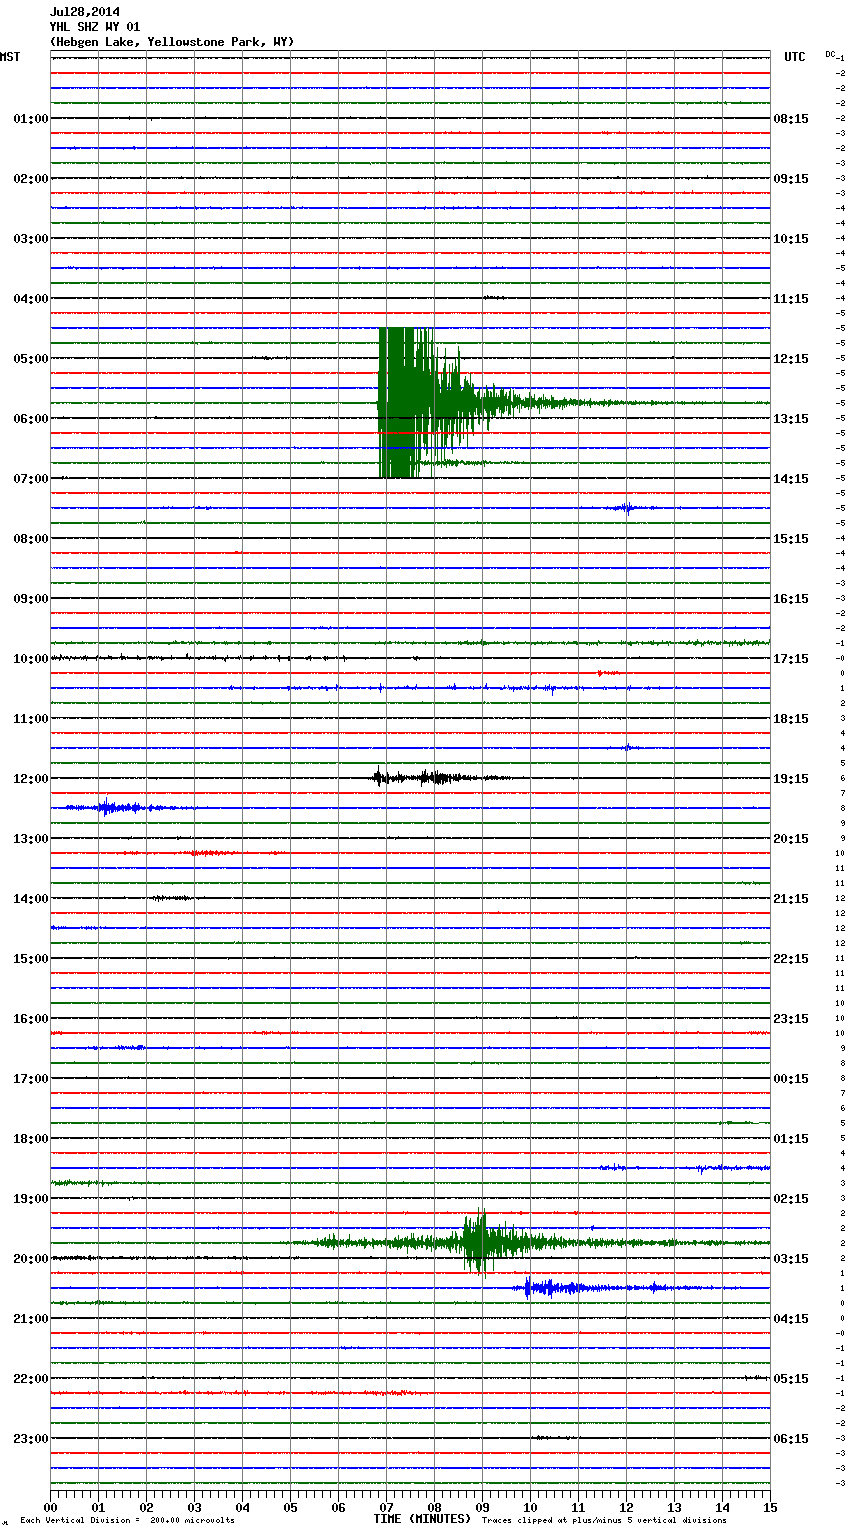Select the 20:00 MST hour label
Image resolution: width=850 pixels, height=1534 pixels.
point(31,1259)
